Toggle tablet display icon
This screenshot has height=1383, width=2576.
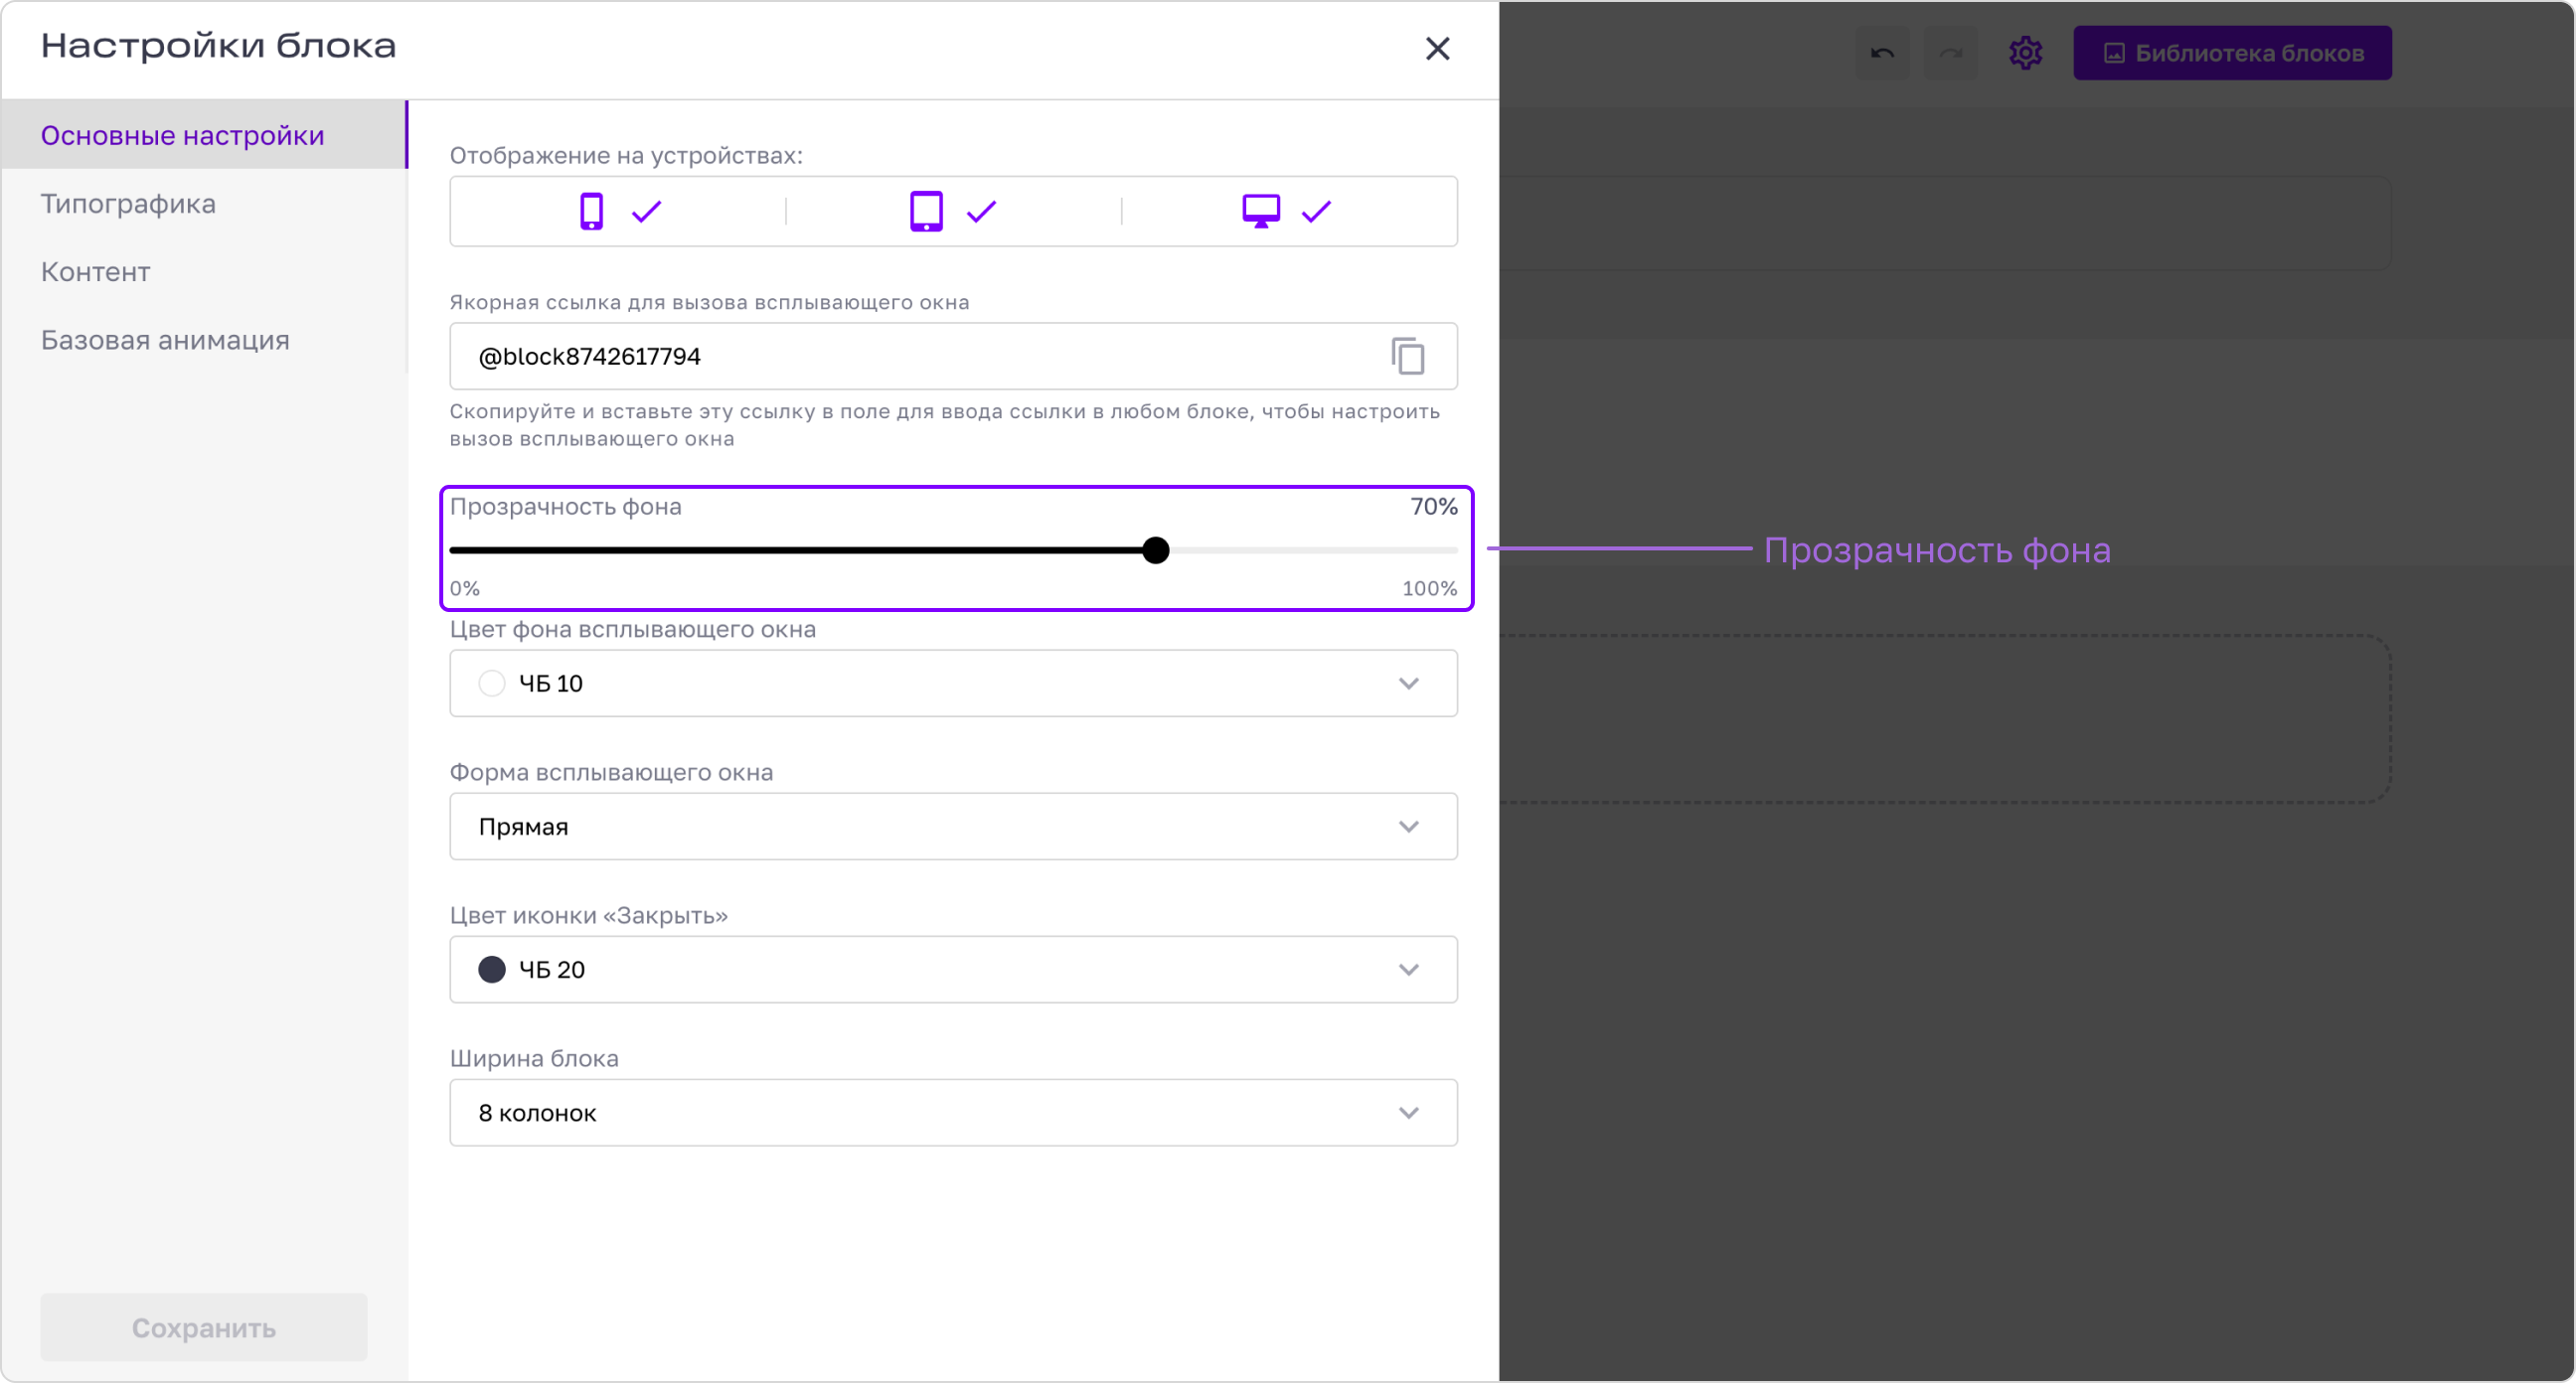coord(926,211)
